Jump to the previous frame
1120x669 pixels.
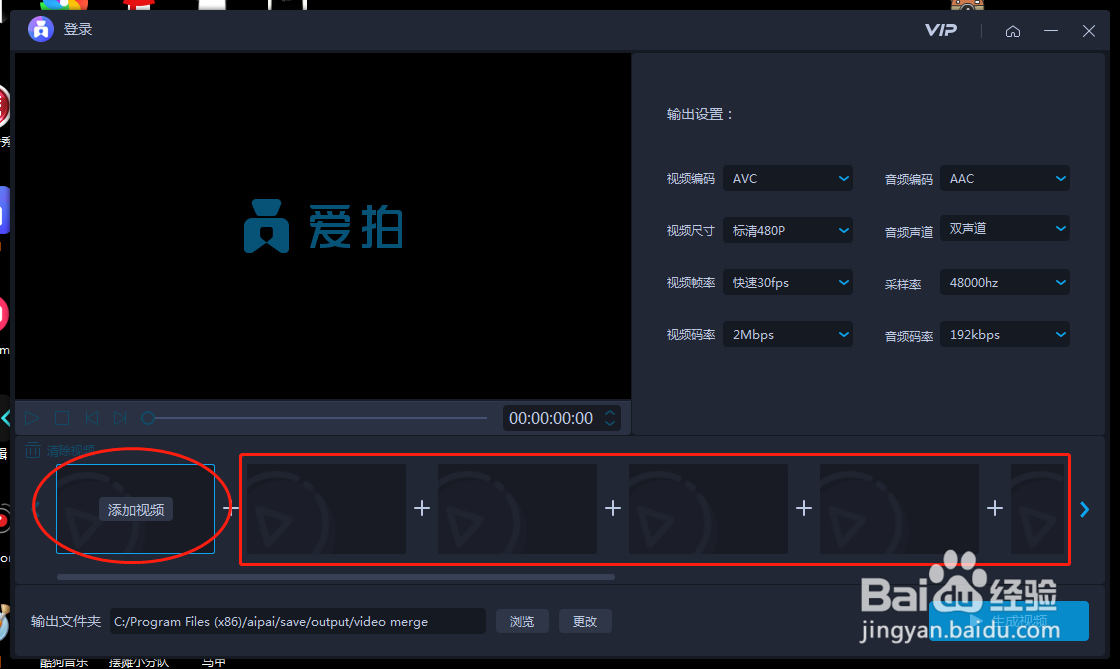click(91, 418)
